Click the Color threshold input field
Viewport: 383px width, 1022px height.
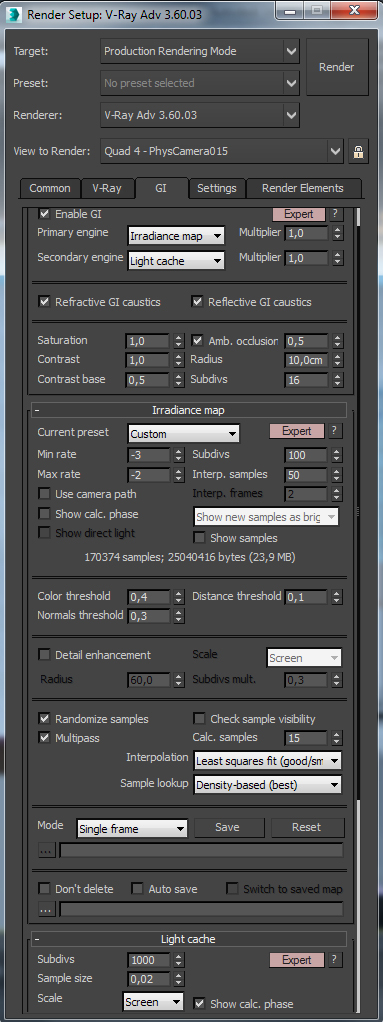(x=149, y=596)
